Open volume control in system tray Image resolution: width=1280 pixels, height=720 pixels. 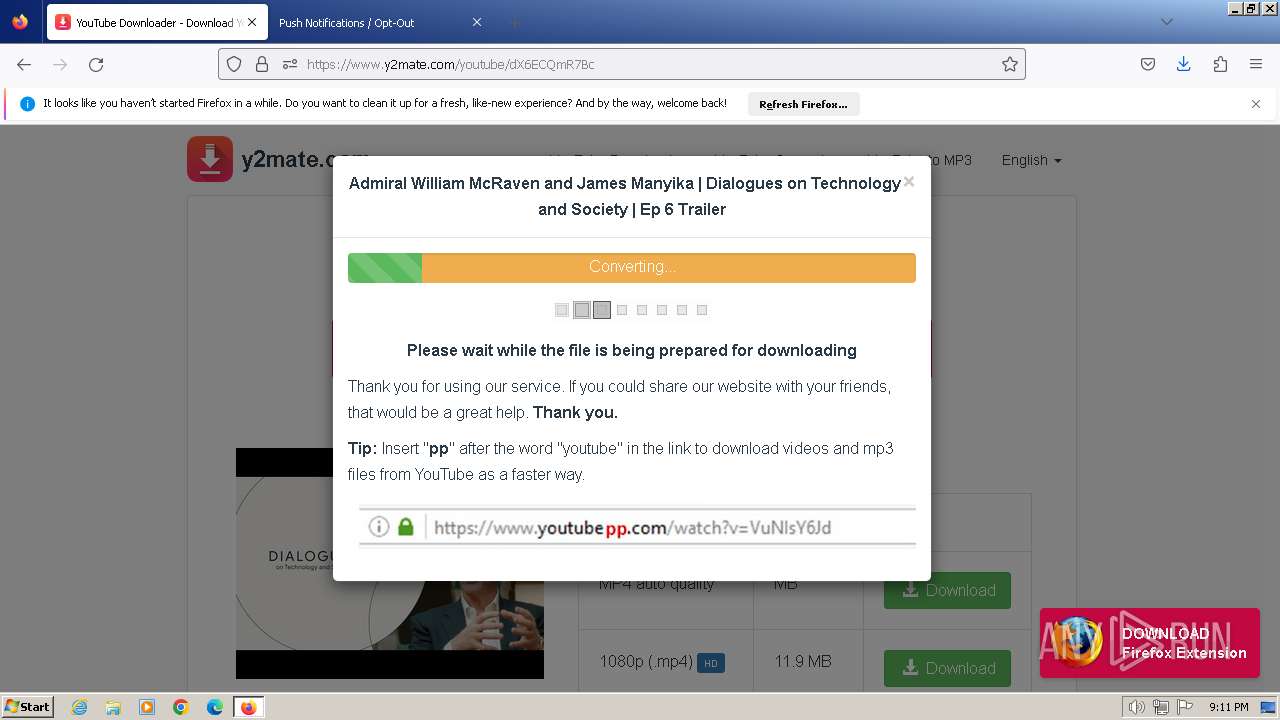1137,707
